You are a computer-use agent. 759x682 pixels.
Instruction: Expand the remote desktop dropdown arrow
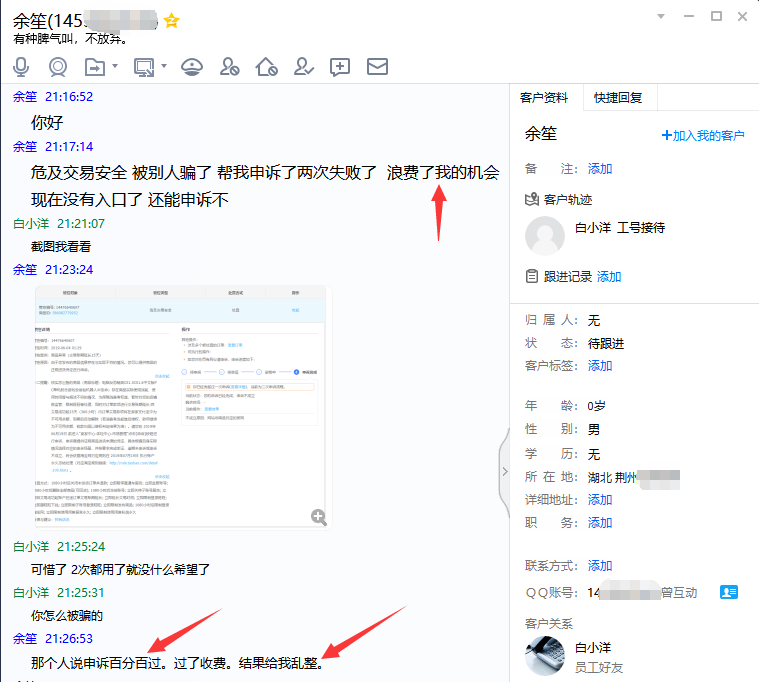[164, 65]
